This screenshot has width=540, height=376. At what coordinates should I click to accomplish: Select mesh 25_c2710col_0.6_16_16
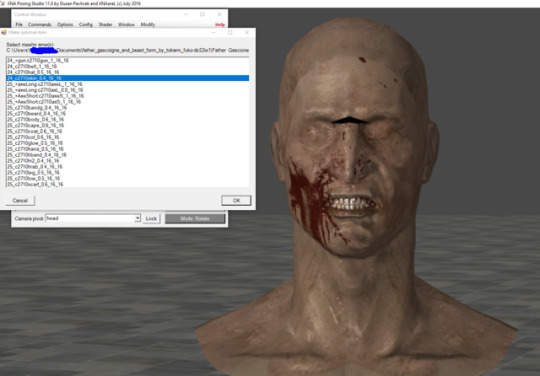pos(127,137)
